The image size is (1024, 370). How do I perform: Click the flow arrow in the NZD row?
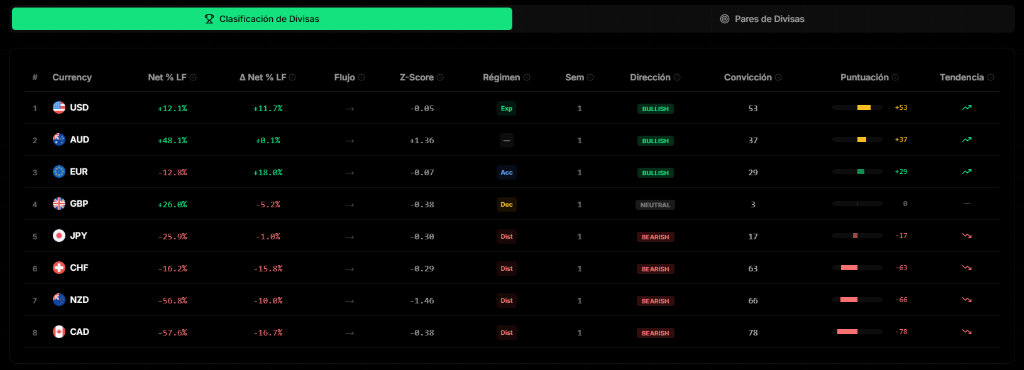(x=349, y=300)
